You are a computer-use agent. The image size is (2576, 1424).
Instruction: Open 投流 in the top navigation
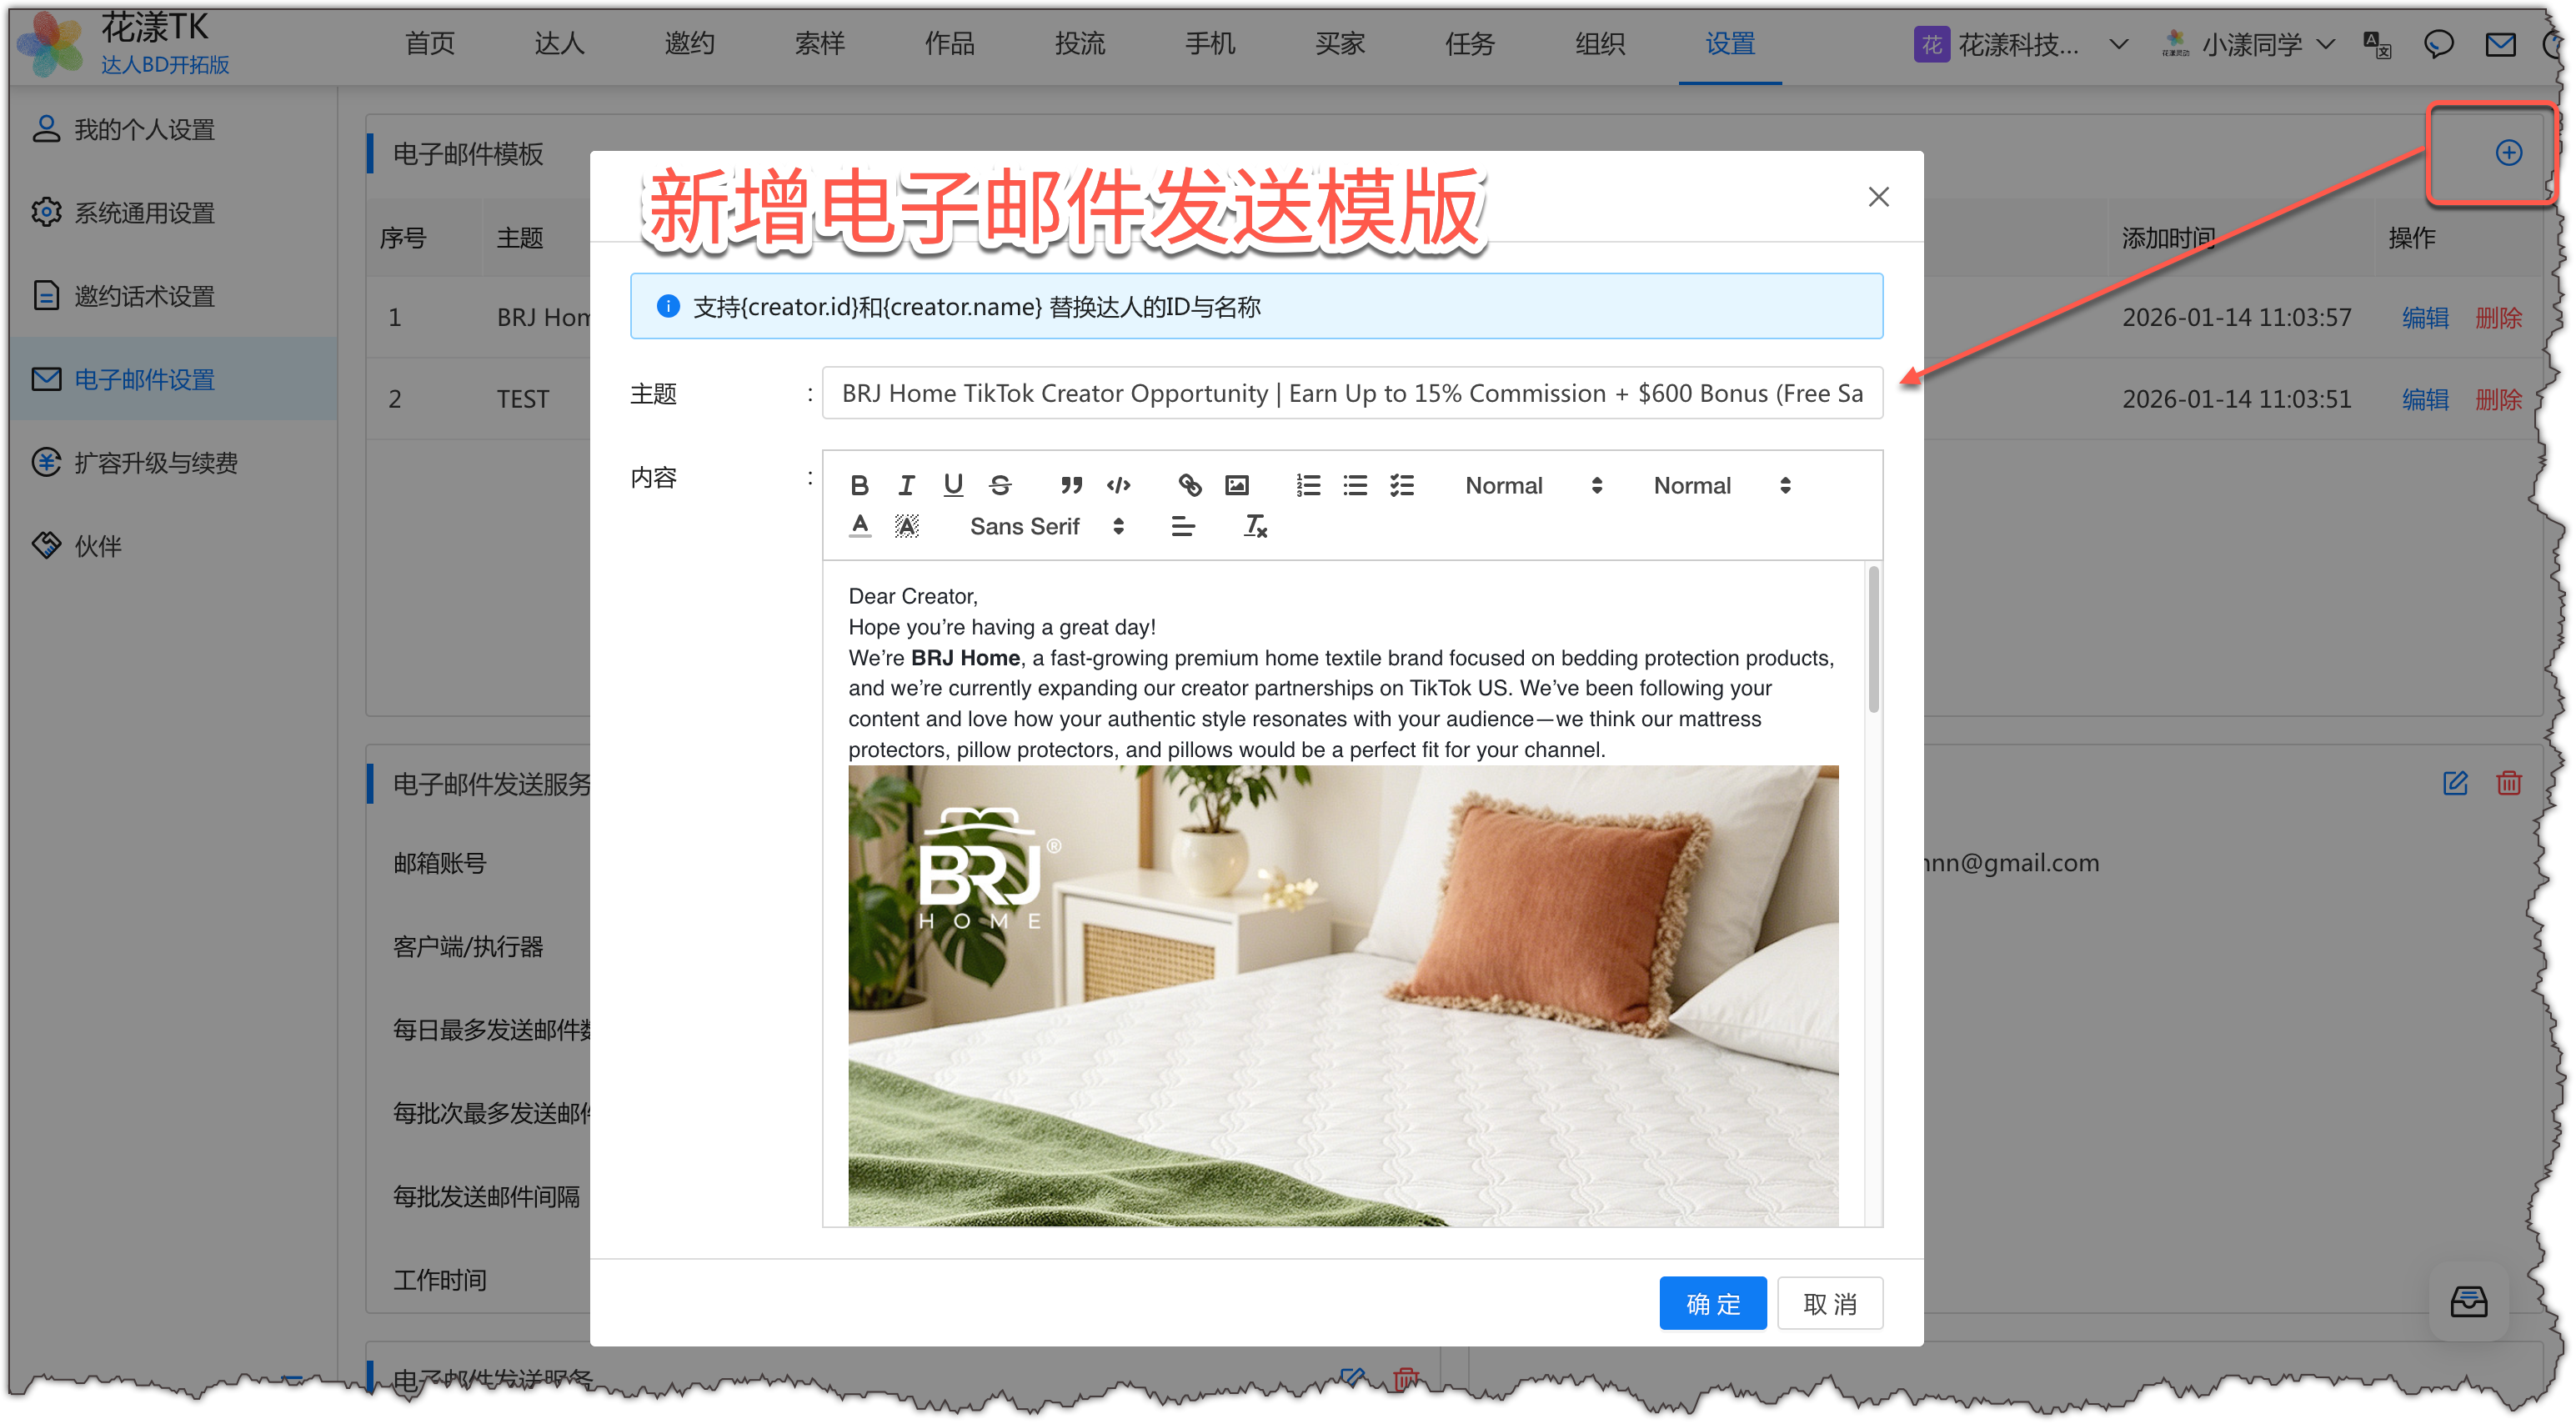point(1079,44)
